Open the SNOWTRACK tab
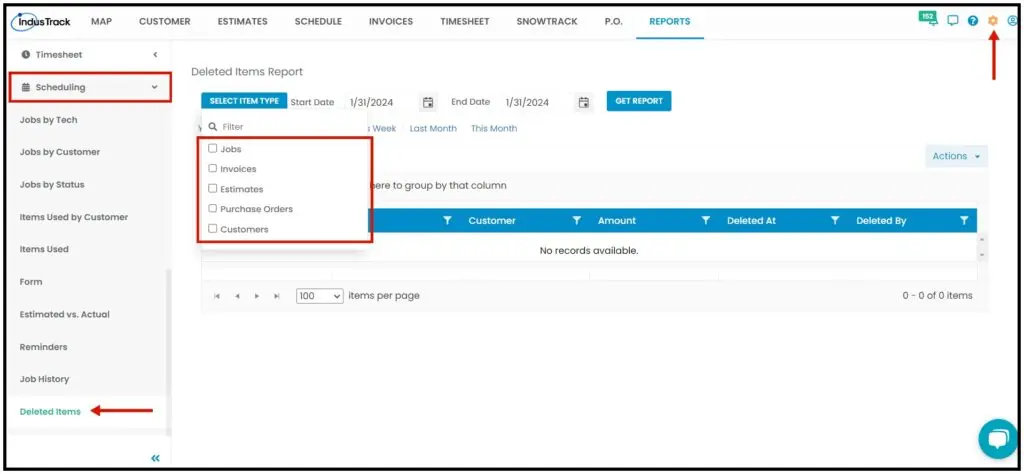This screenshot has height=474, width=1024. click(x=547, y=22)
